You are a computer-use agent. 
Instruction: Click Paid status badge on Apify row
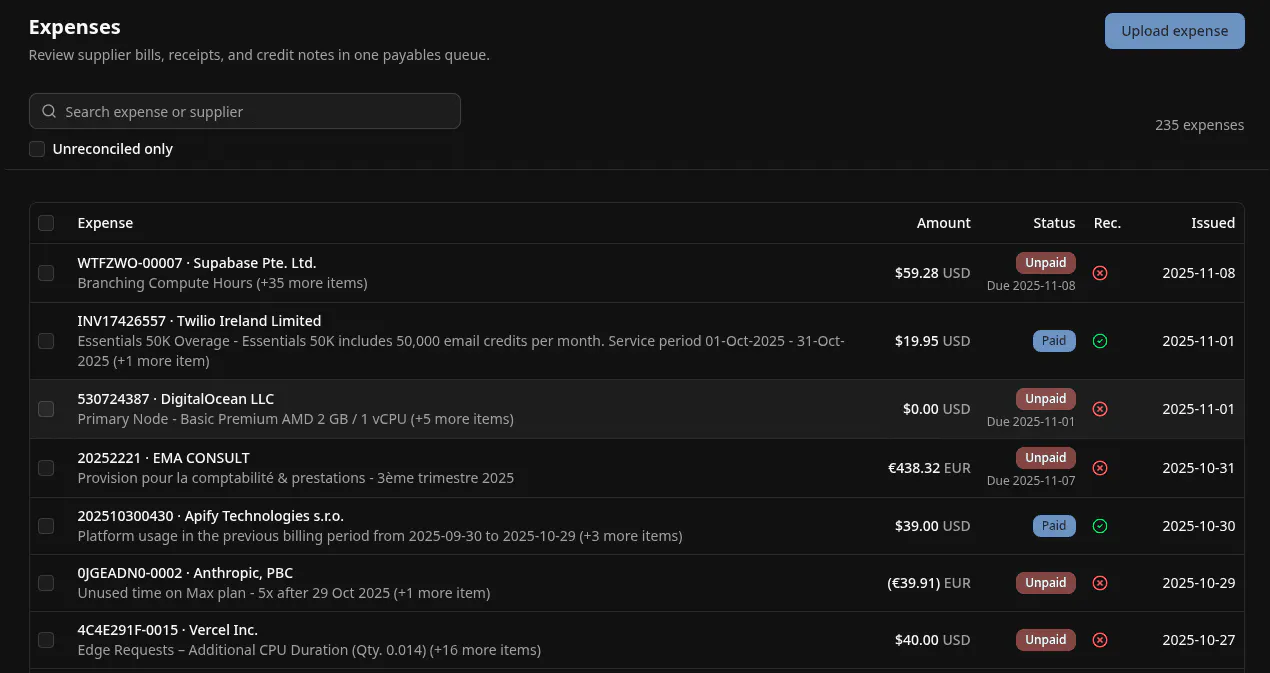[1054, 526]
